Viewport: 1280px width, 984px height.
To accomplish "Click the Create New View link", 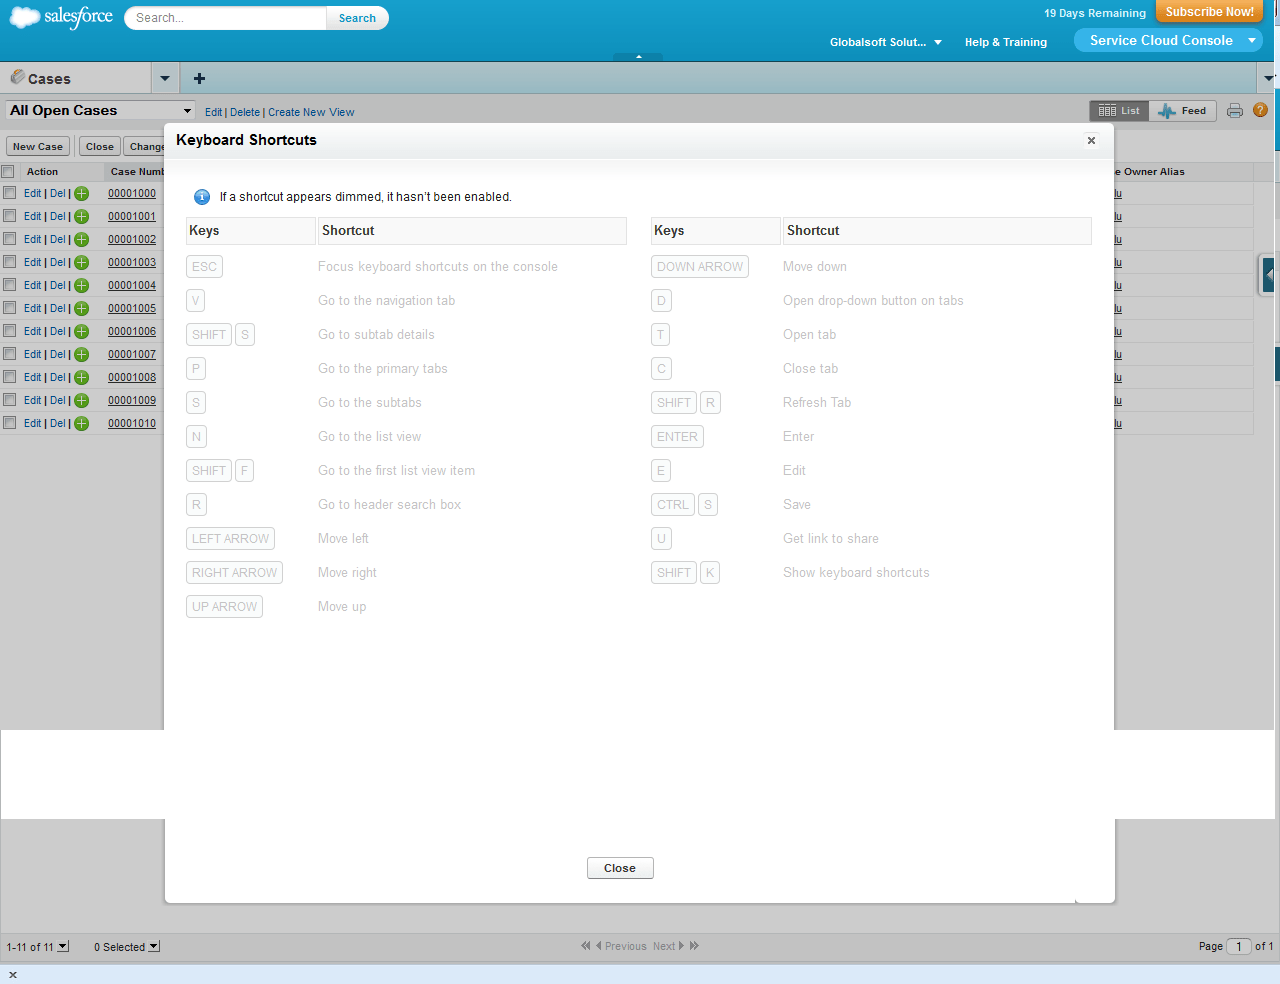I will pyautogui.click(x=310, y=112).
